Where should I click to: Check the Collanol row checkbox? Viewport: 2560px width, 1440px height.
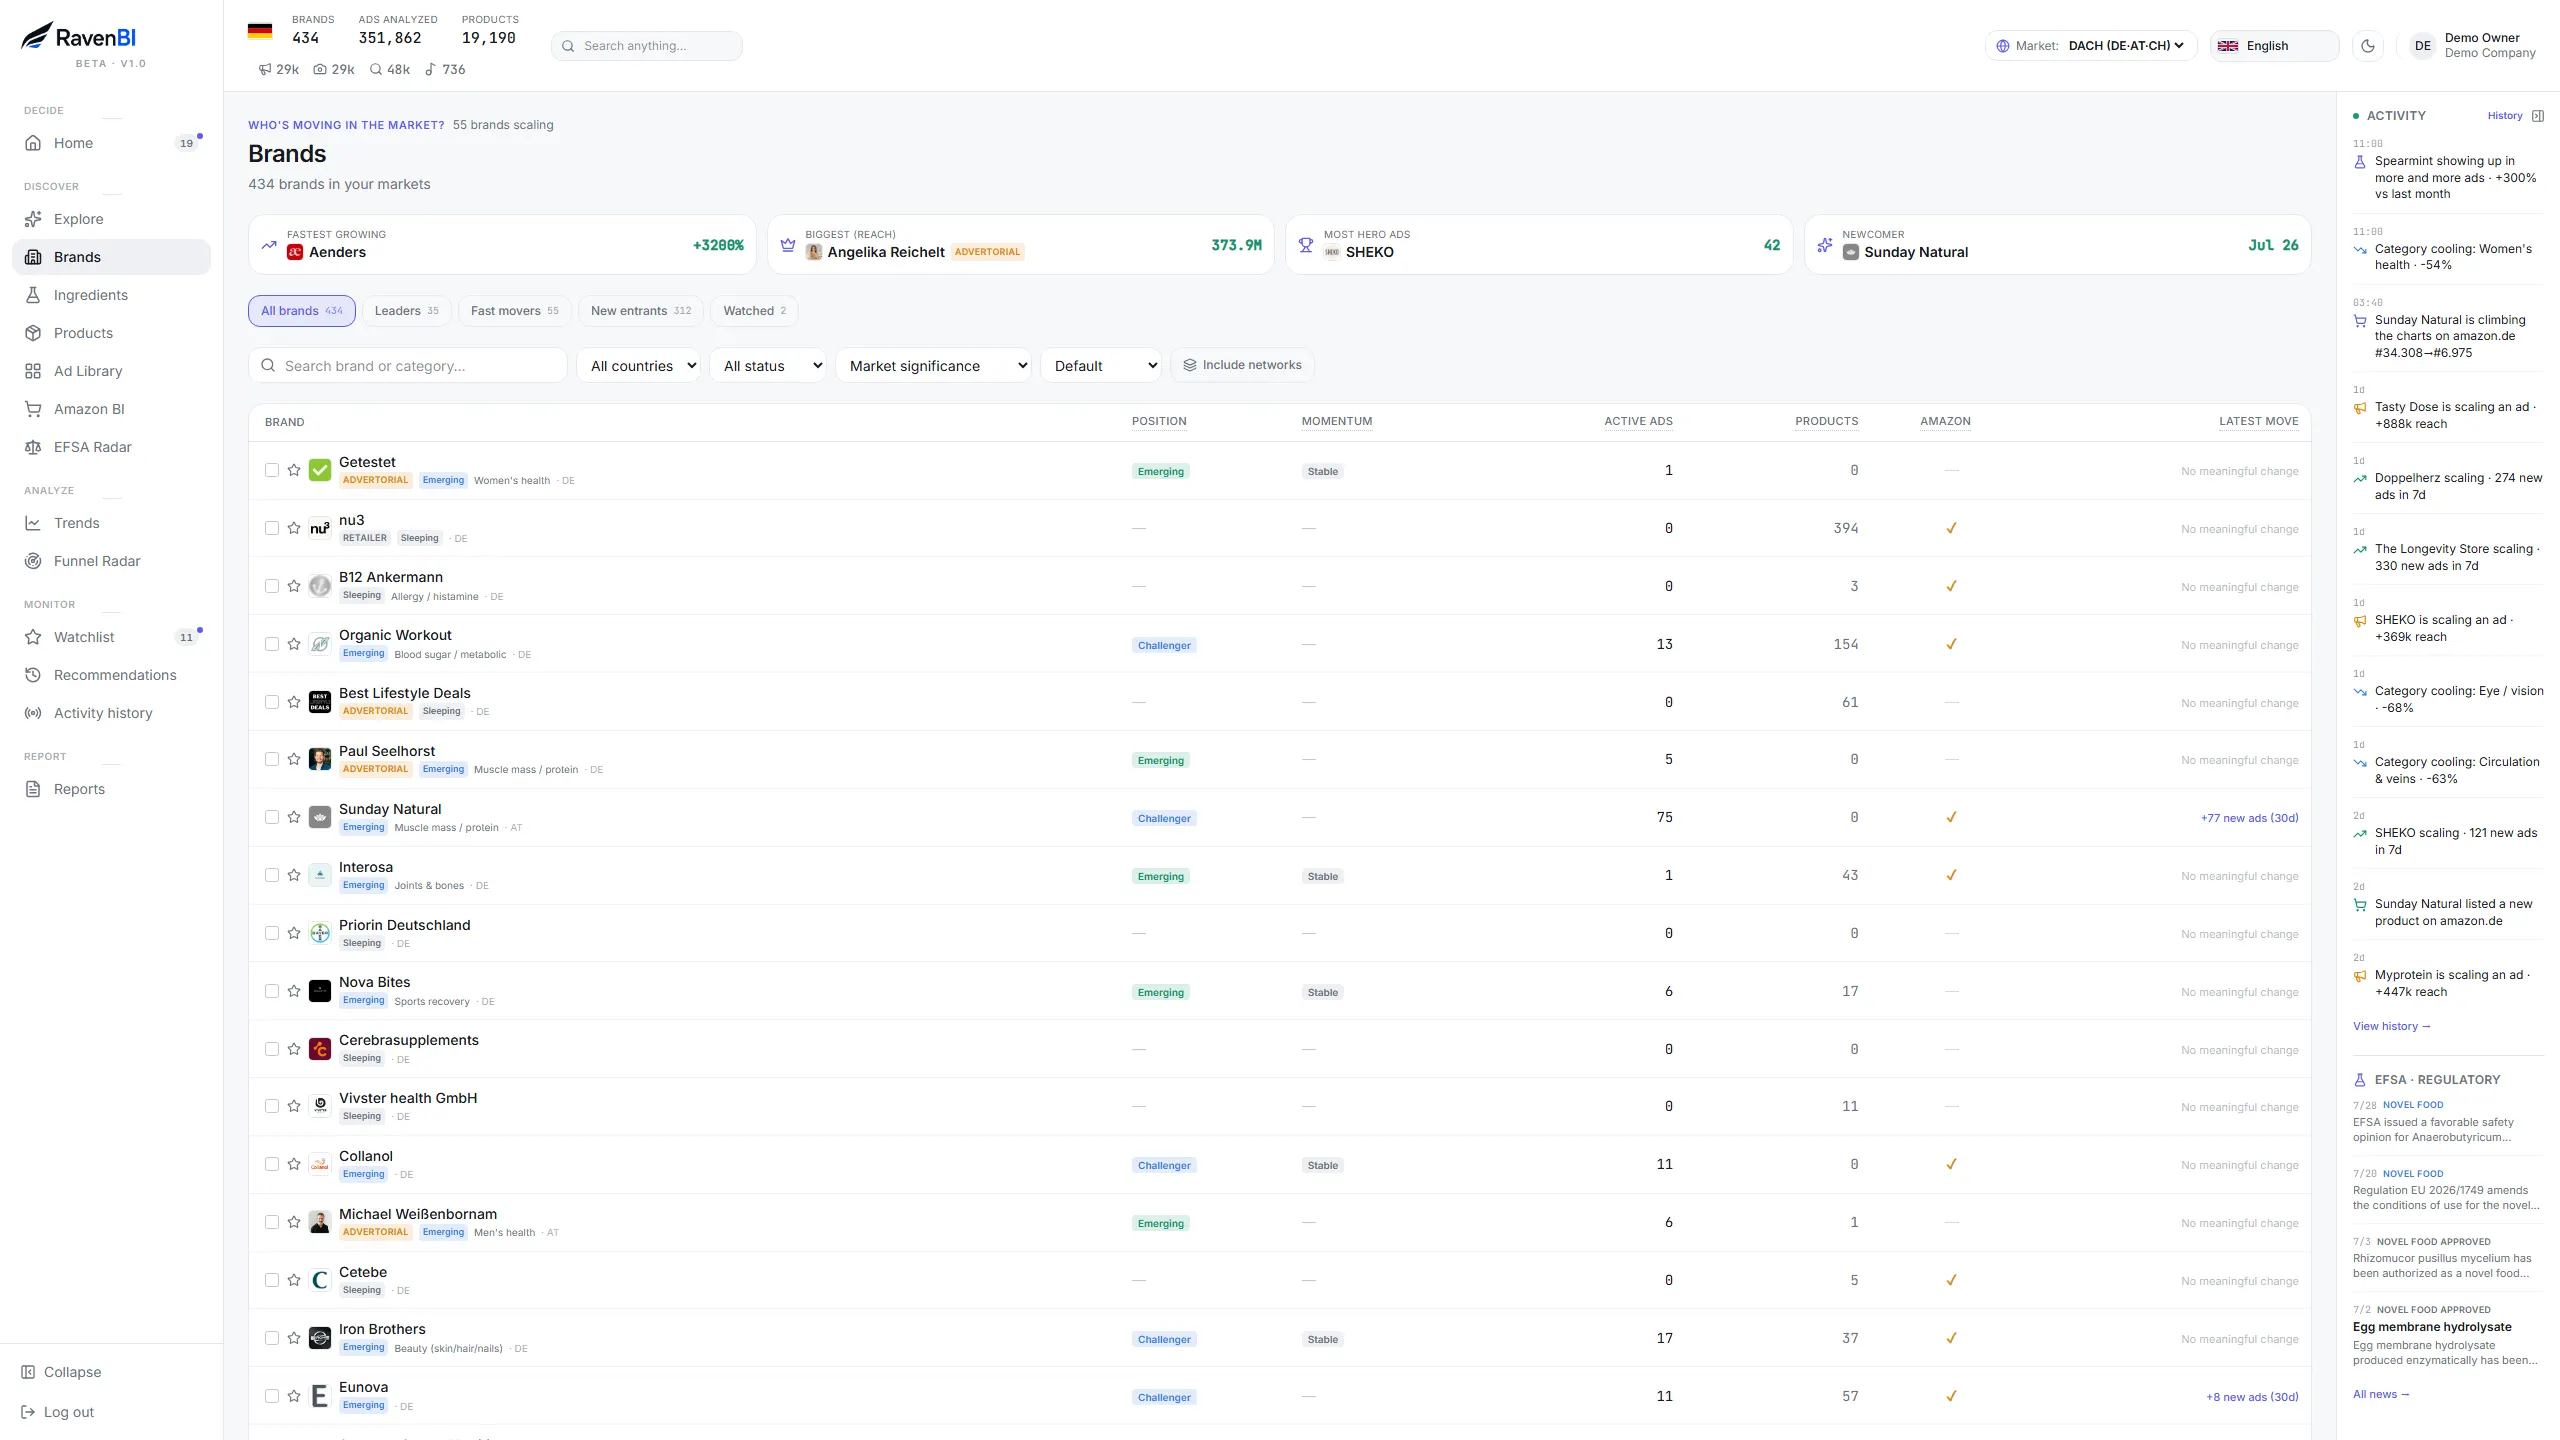[272, 1164]
